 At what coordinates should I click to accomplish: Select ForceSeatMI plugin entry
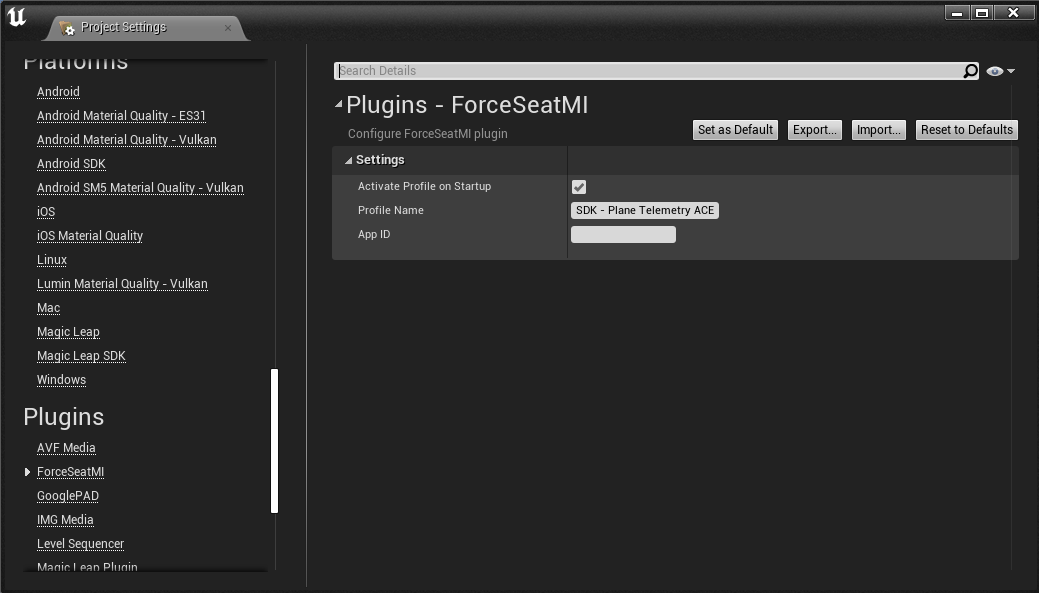70,472
